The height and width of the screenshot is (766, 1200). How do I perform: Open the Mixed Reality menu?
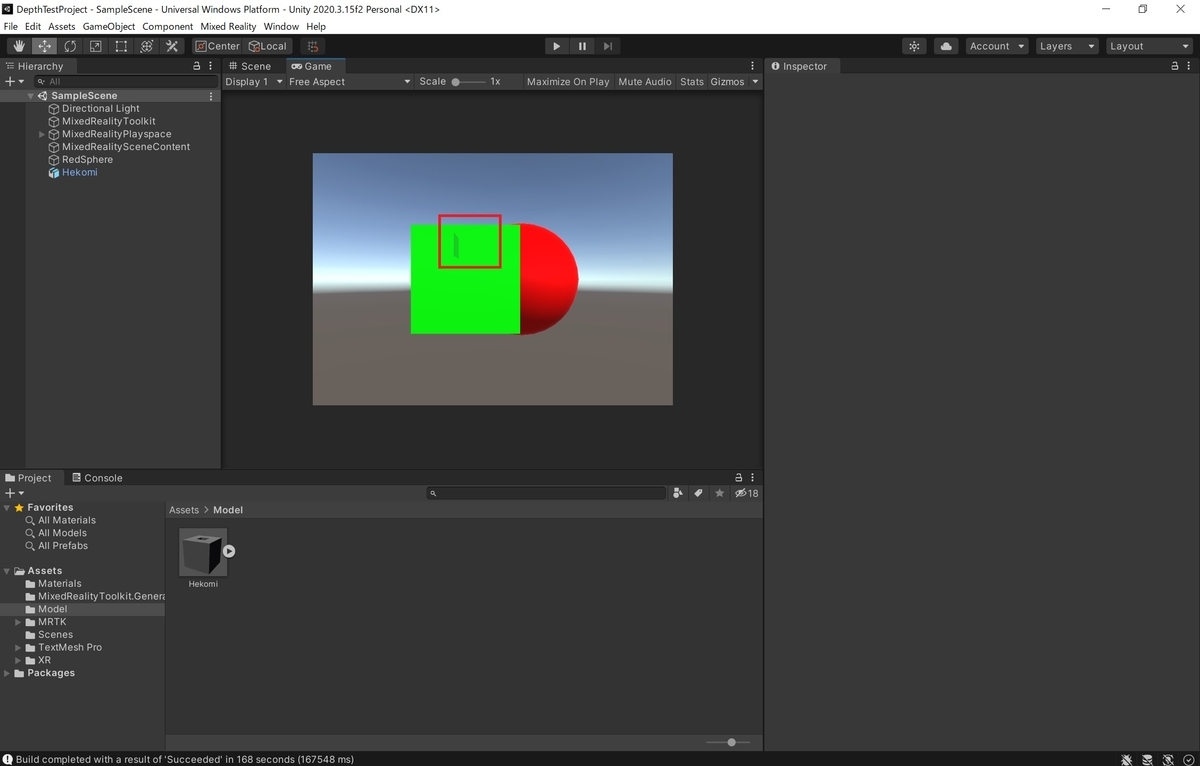228,26
